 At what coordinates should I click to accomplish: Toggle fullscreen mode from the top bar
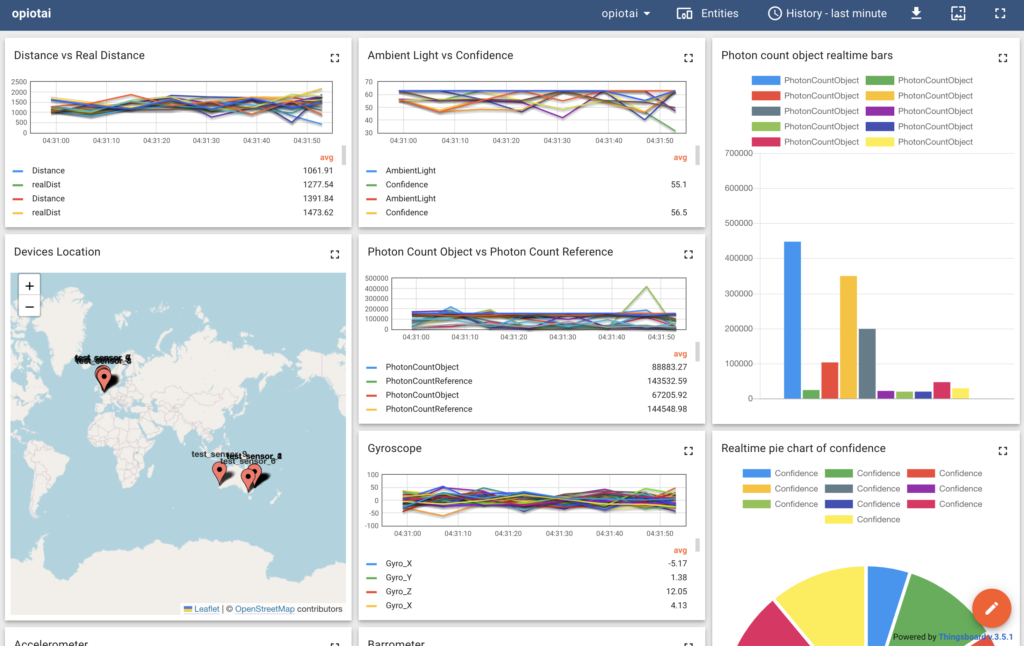coord(1000,13)
